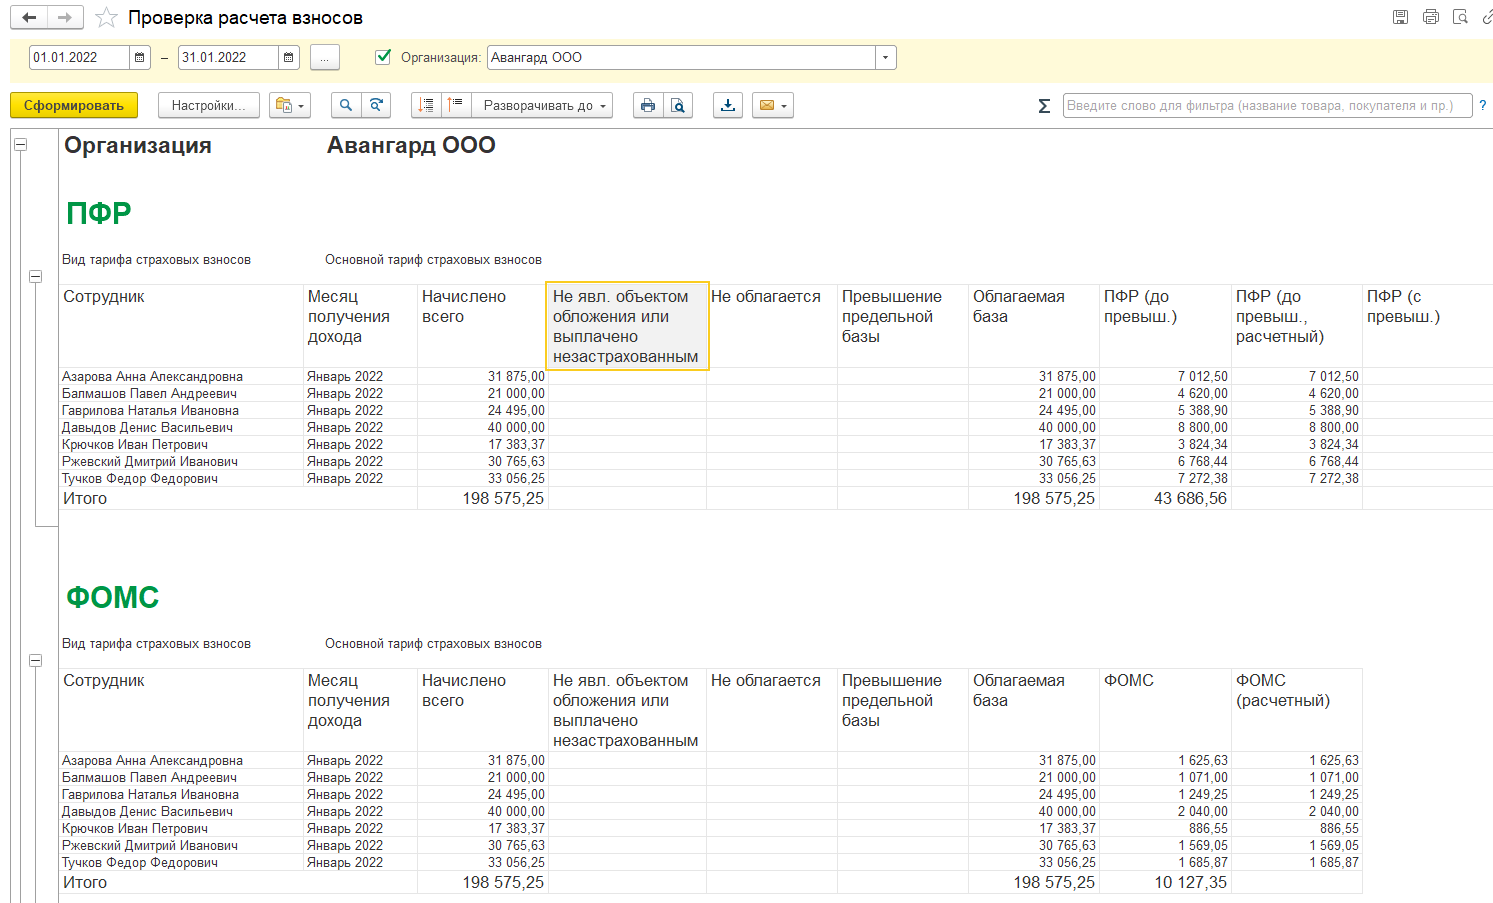Click the print icon in report toolbar
Viewport: 1493px width, 903px height.
pos(648,105)
